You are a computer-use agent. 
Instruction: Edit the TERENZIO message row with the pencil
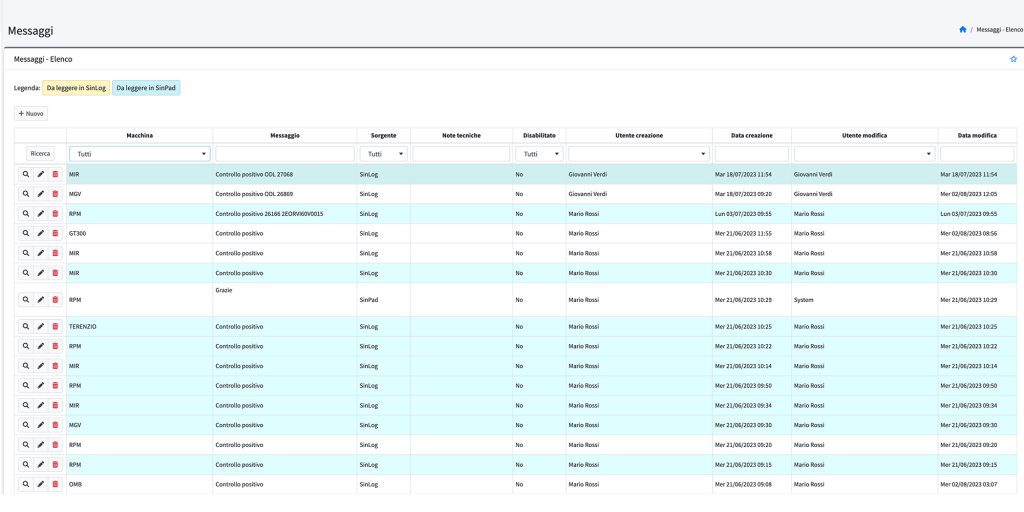(x=41, y=327)
